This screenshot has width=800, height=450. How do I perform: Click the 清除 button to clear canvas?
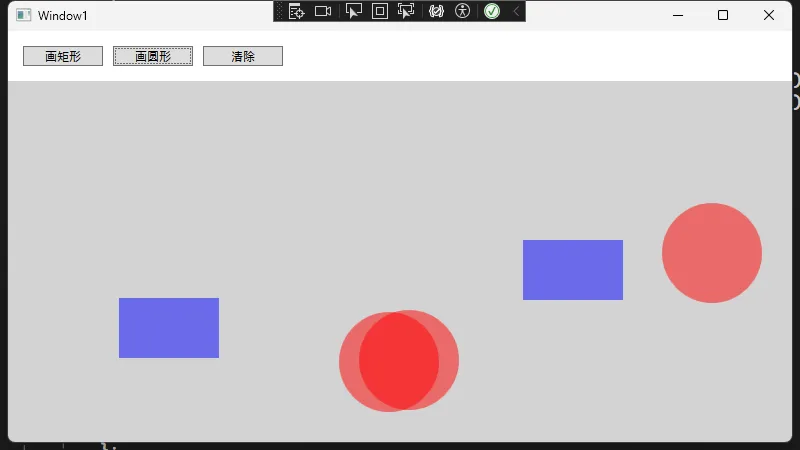(x=243, y=56)
